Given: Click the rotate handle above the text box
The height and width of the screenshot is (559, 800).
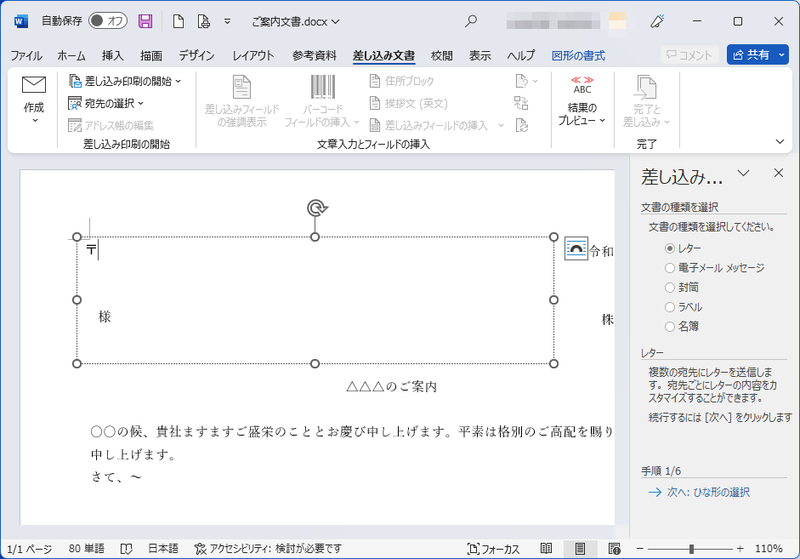Looking at the screenshot, I should [316, 208].
